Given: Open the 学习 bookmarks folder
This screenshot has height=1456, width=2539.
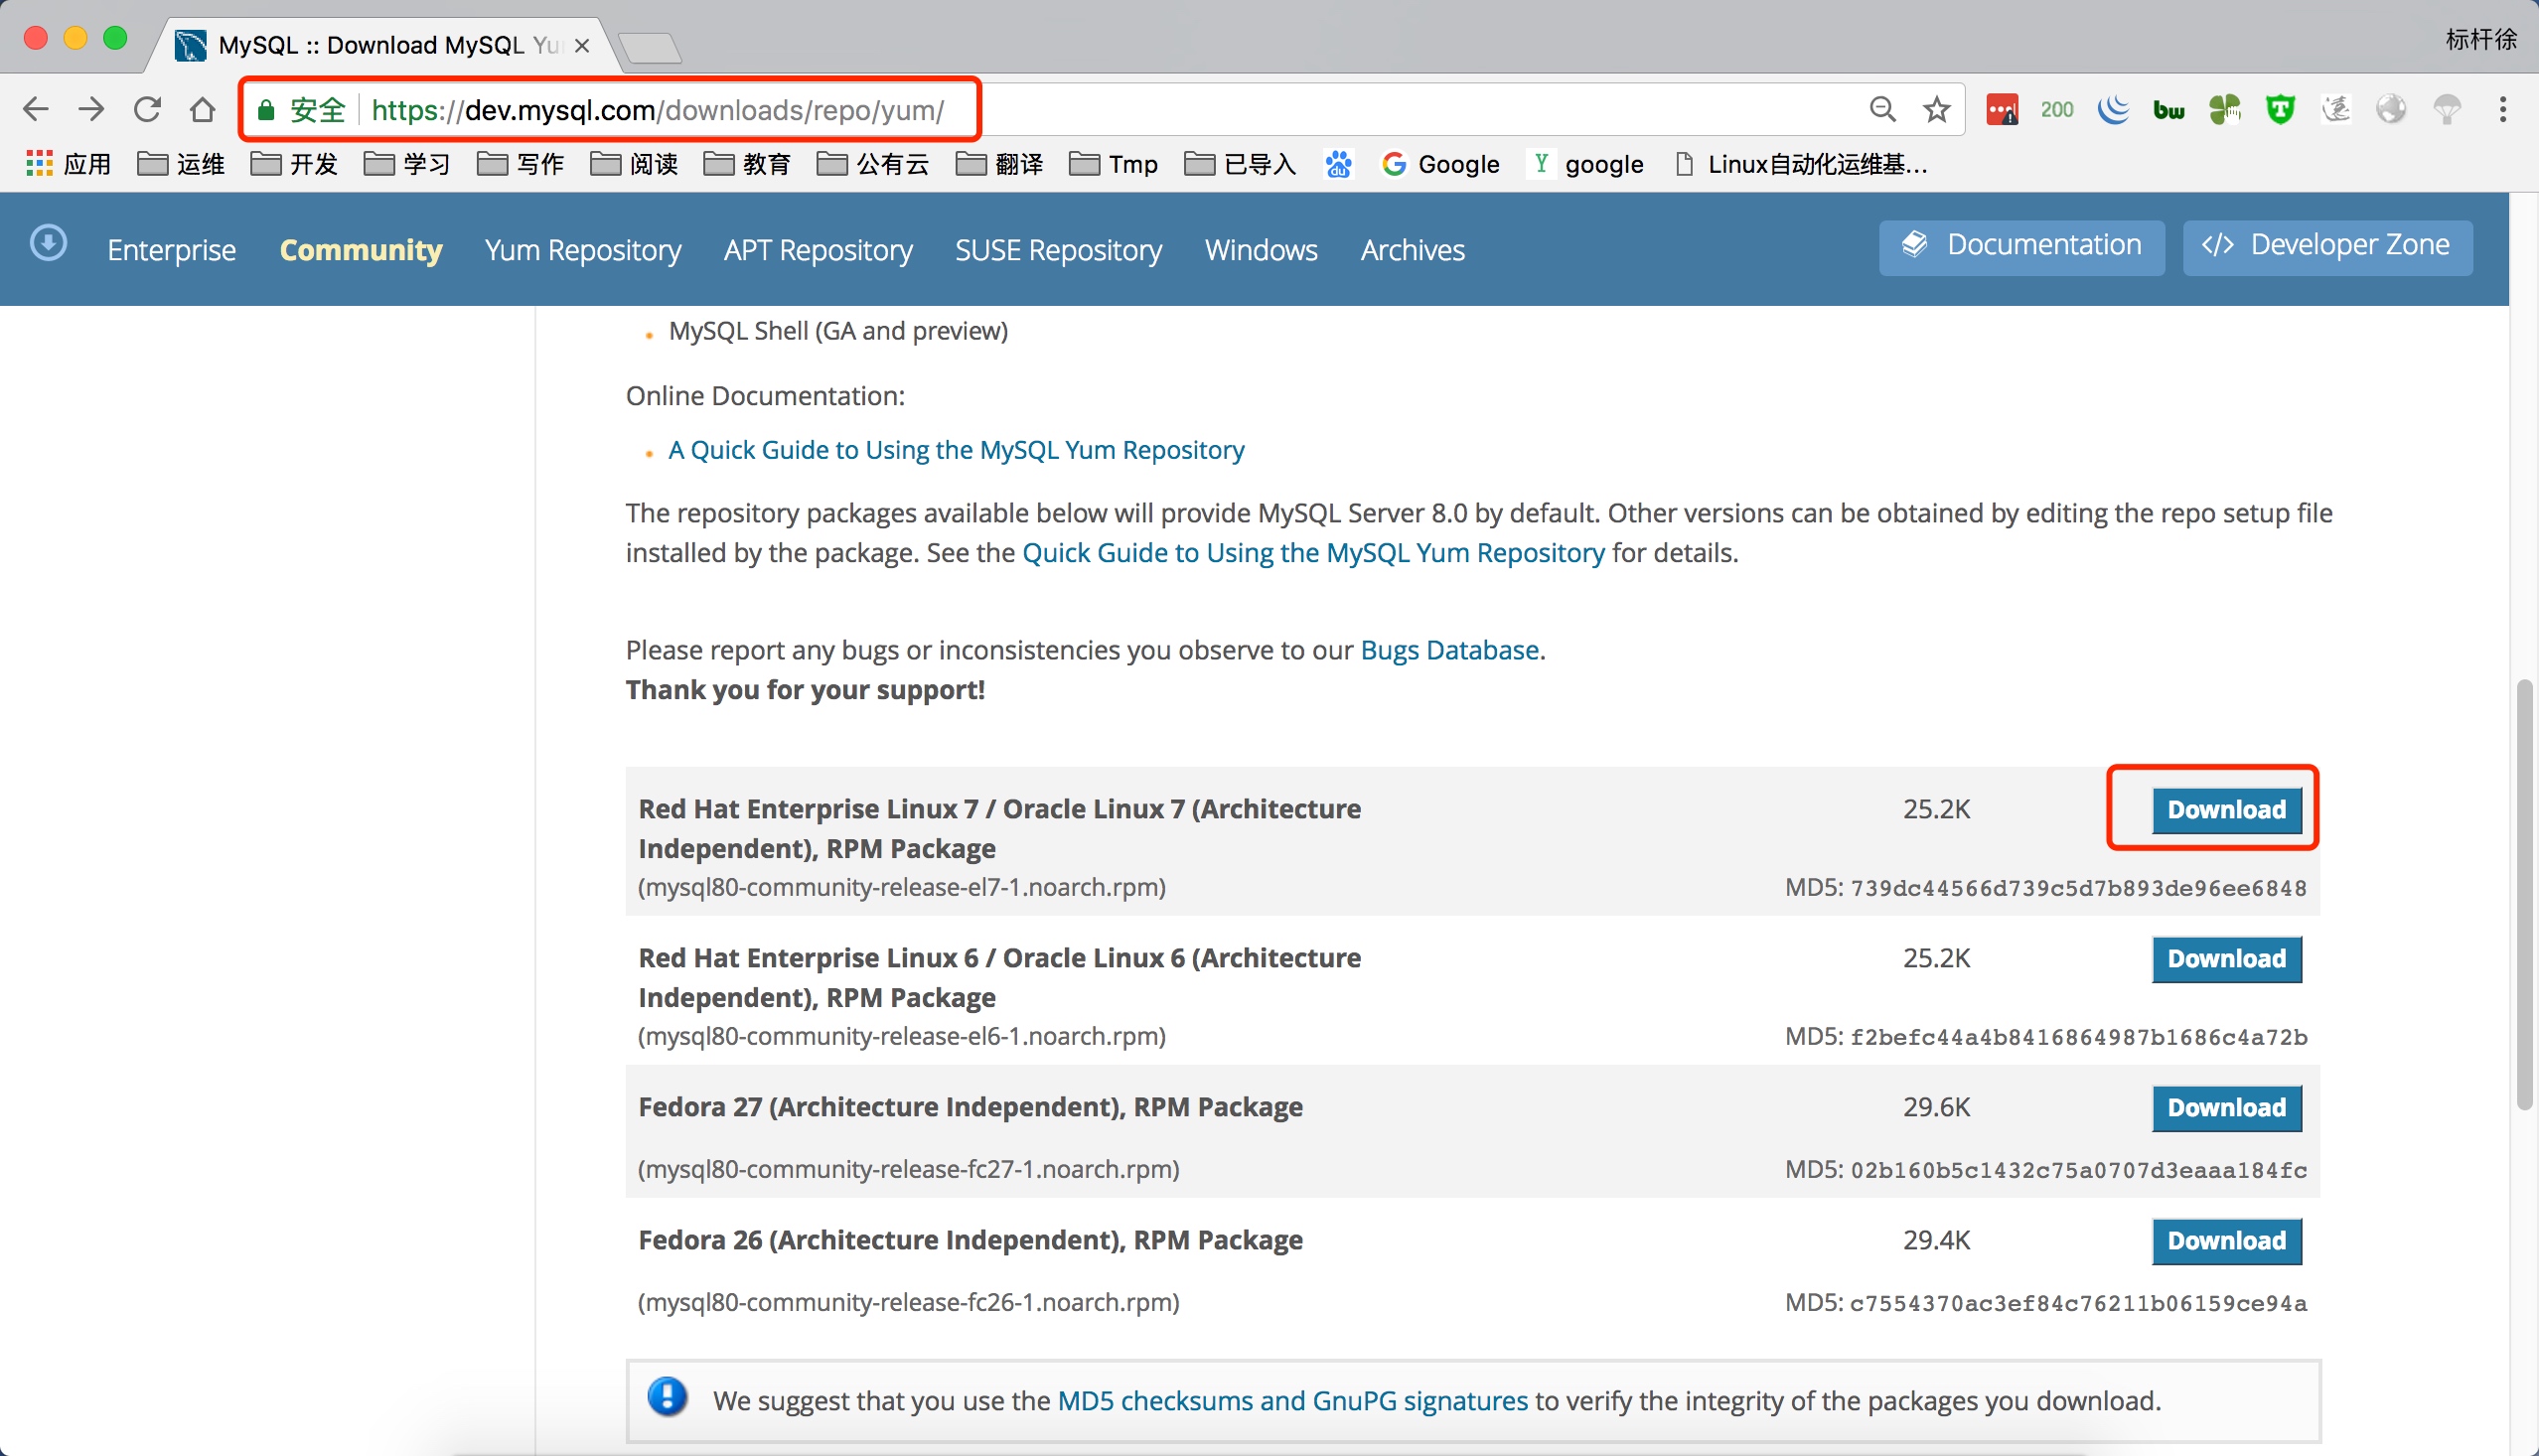Looking at the screenshot, I should pyautogui.click(x=407, y=164).
